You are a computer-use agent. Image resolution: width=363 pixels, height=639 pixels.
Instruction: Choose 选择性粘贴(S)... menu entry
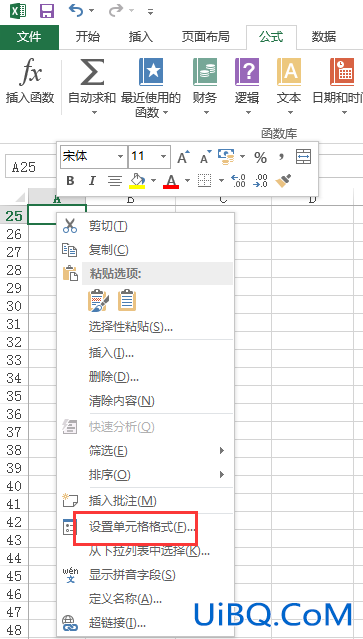click(x=145, y=326)
